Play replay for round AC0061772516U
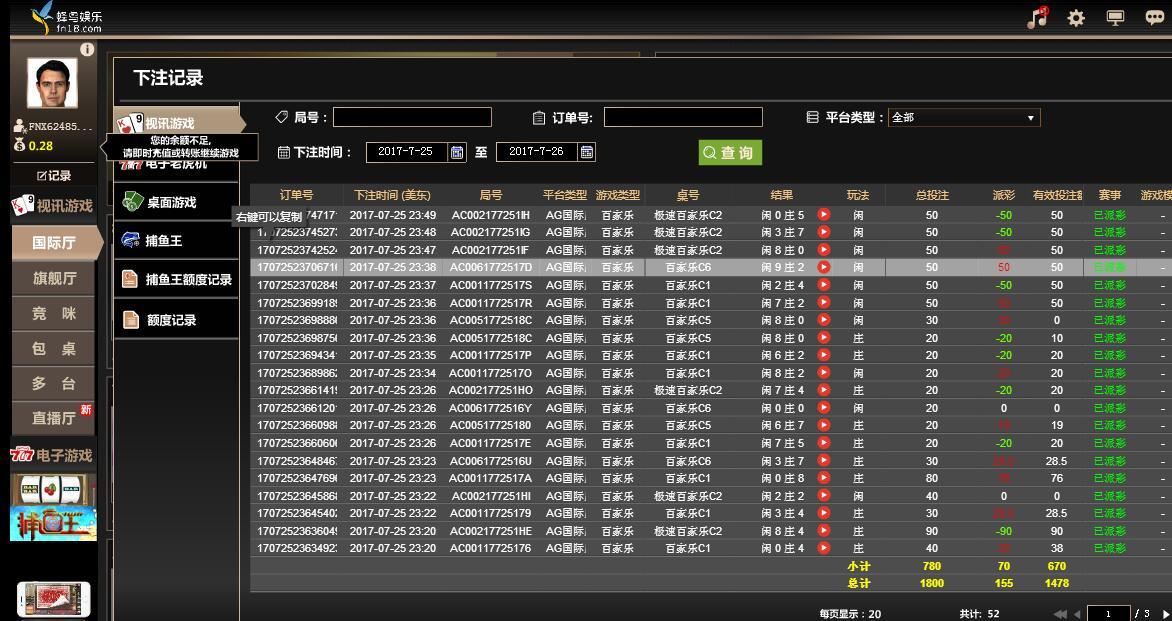 point(824,461)
